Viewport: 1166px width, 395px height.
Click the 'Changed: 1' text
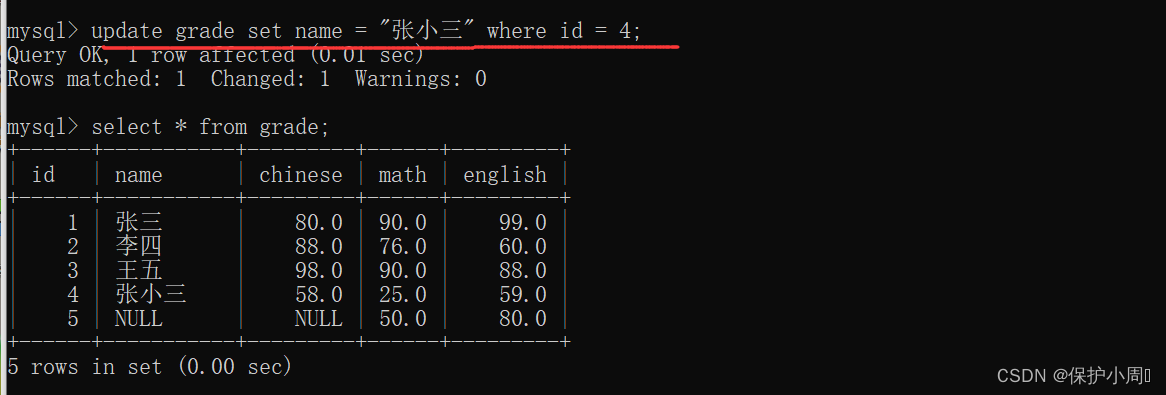(270, 79)
